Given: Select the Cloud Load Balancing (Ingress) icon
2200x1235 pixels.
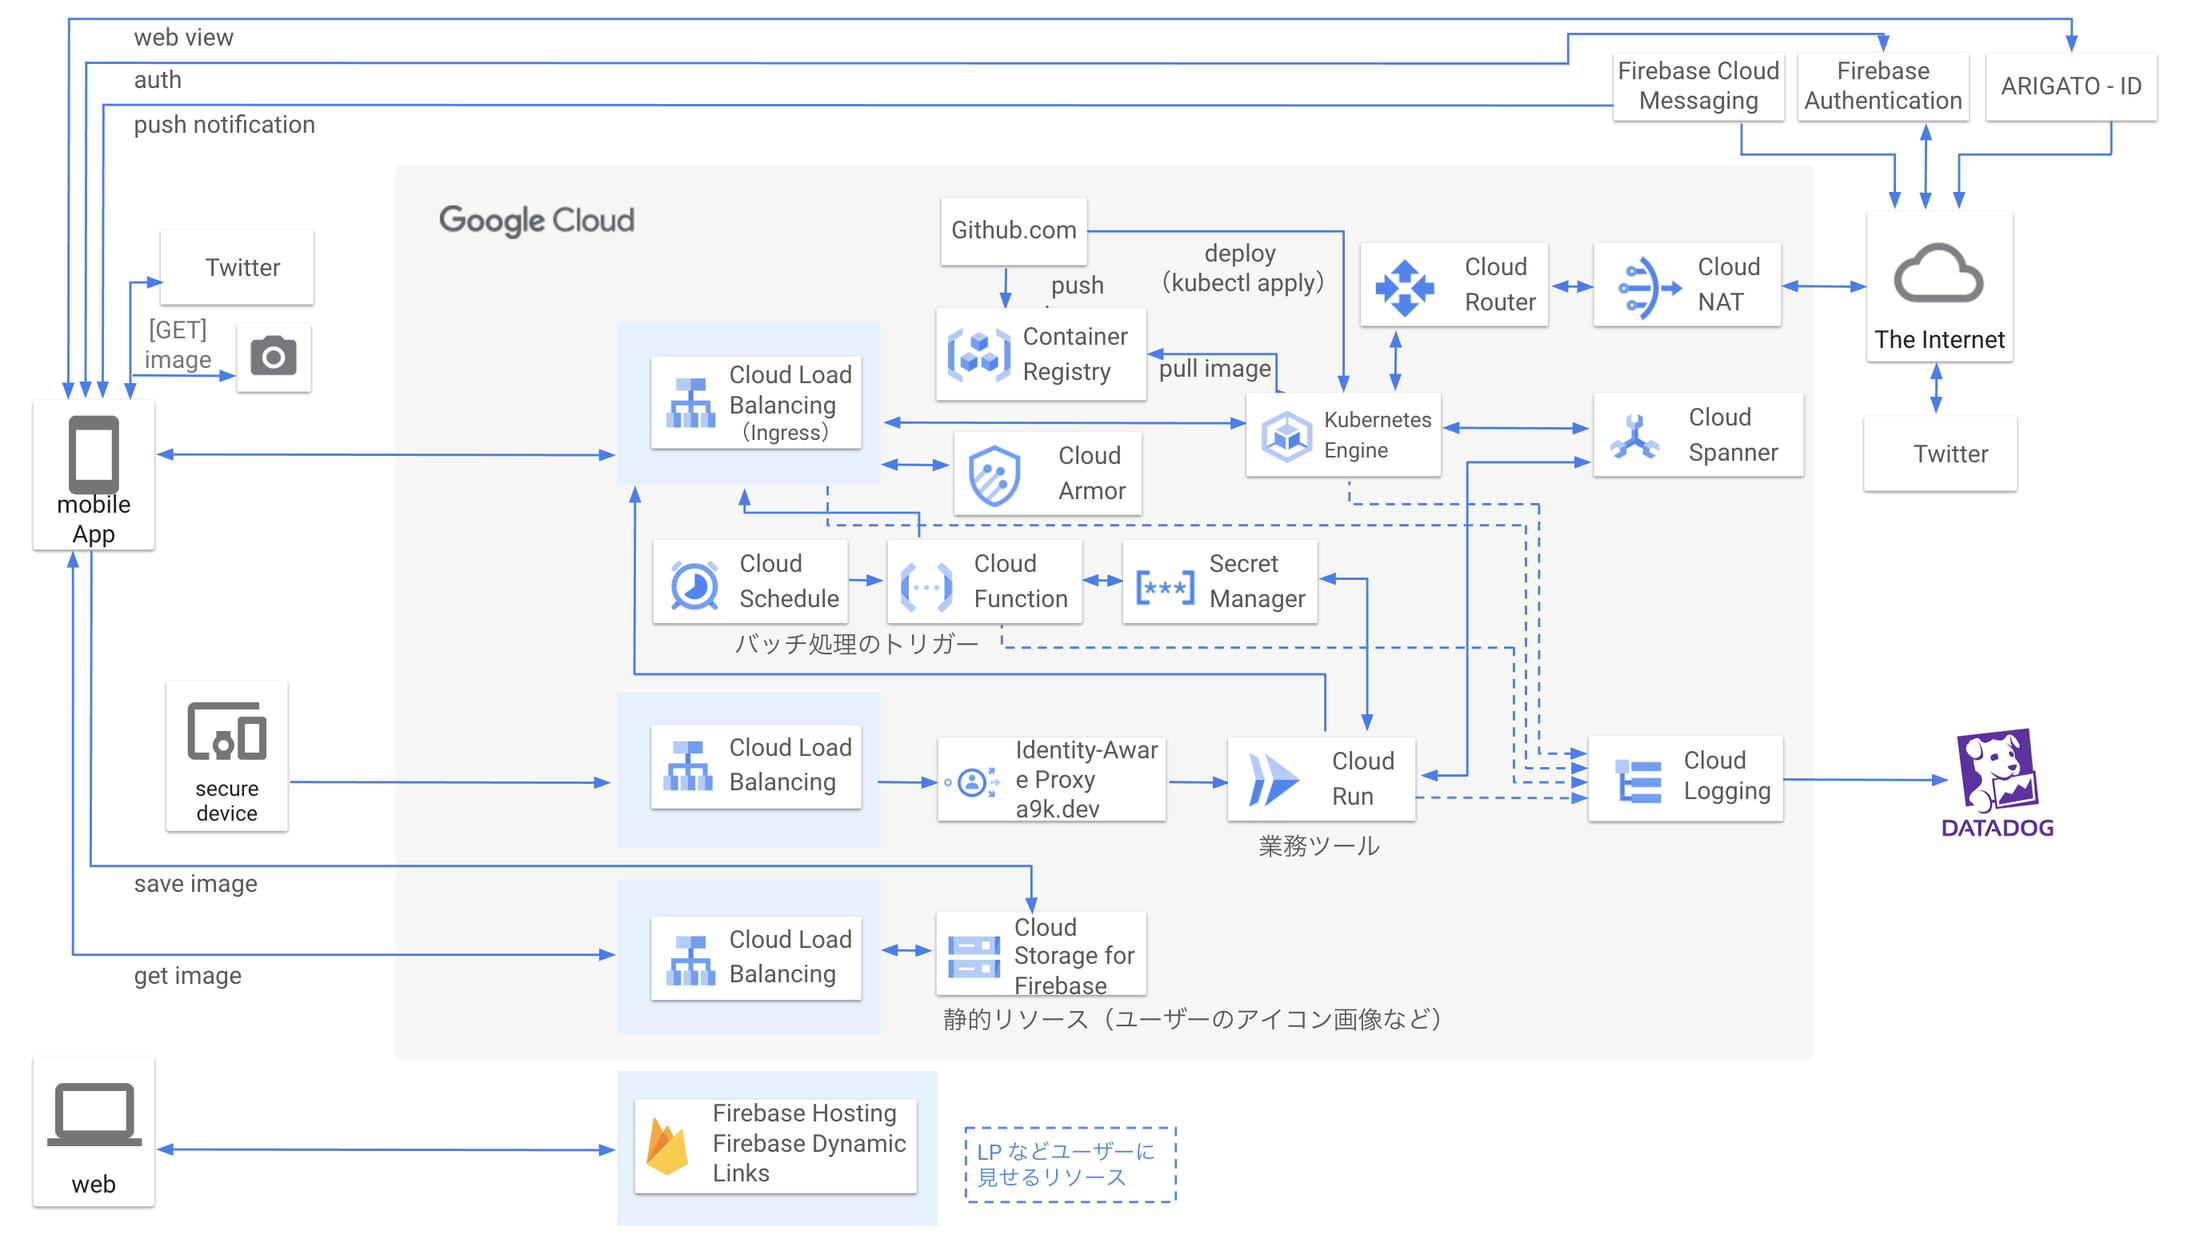Looking at the screenshot, I should [x=691, y=402].
